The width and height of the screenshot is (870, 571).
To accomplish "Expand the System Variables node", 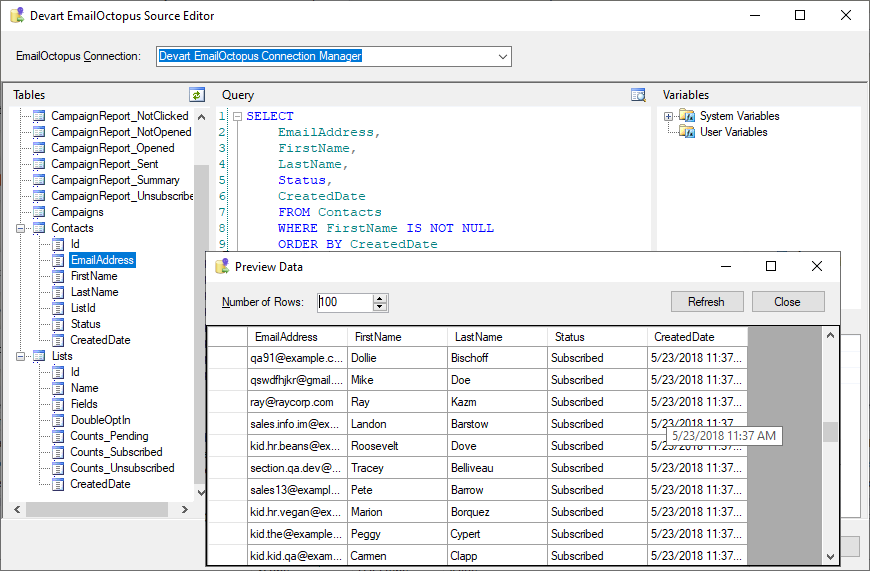I will coord(668,116).
